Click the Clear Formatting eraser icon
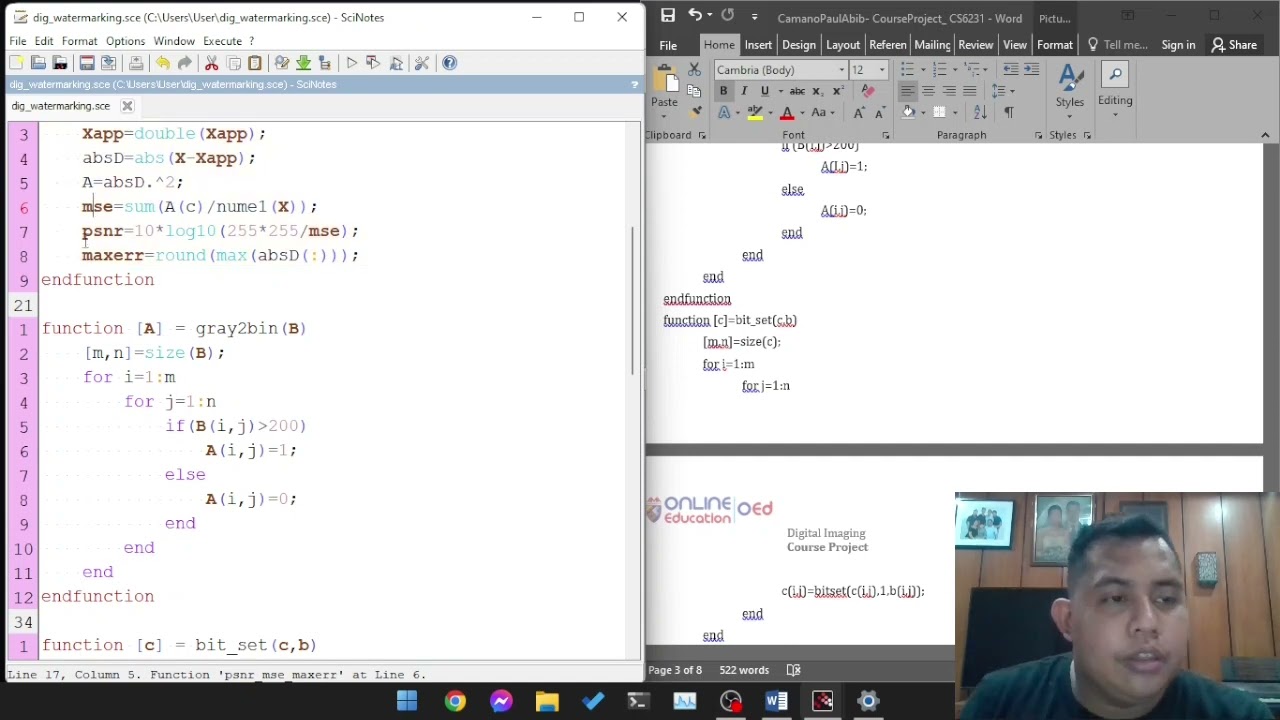This screenshot has width=1280, height=720. coord(867,91)
